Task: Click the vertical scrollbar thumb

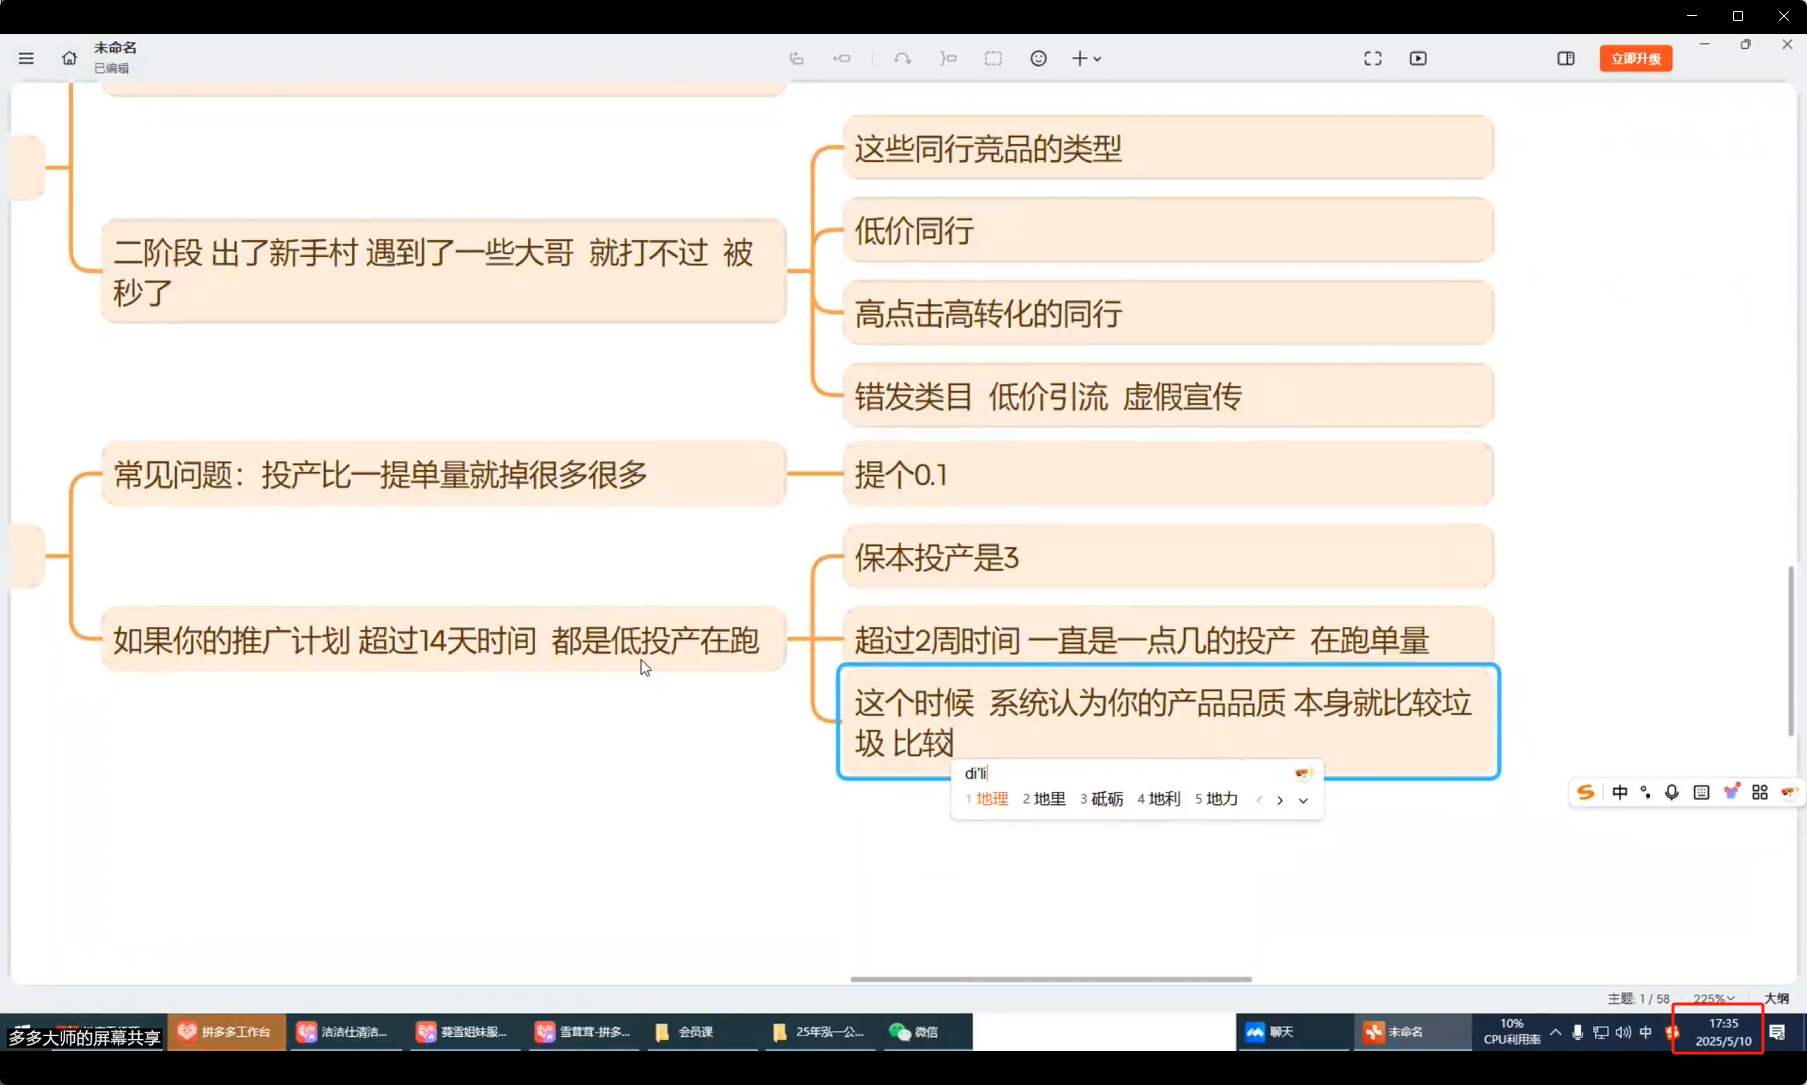Action: click(1790, 650)
